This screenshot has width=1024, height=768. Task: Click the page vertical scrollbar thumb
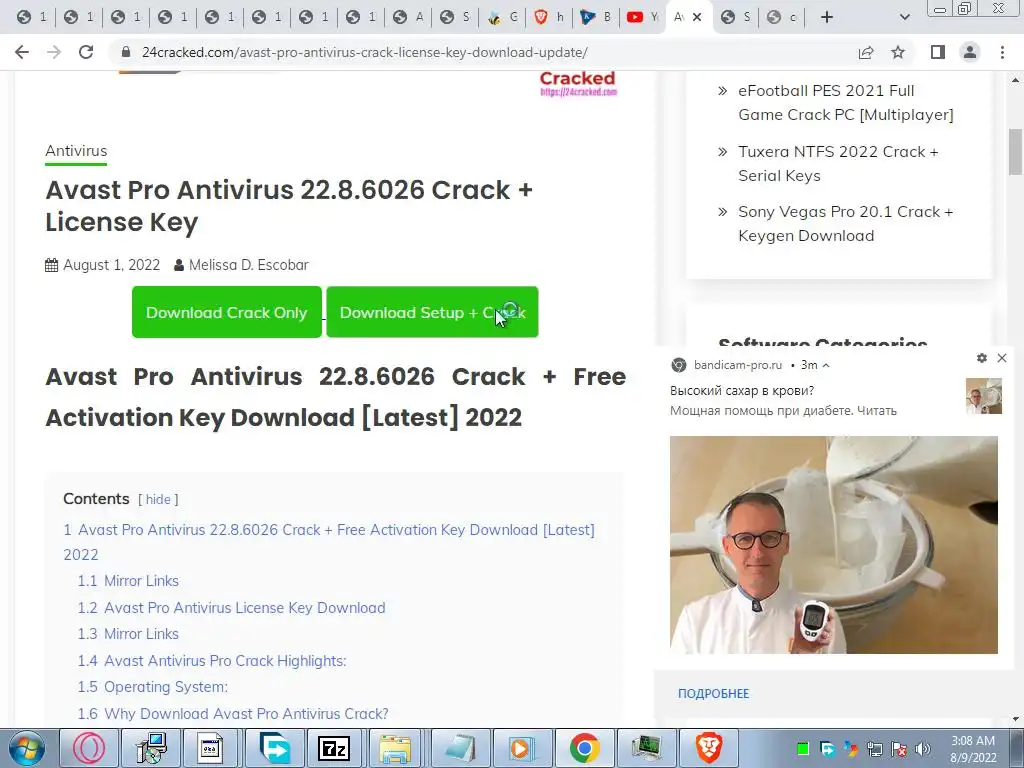click(1015, 152)
